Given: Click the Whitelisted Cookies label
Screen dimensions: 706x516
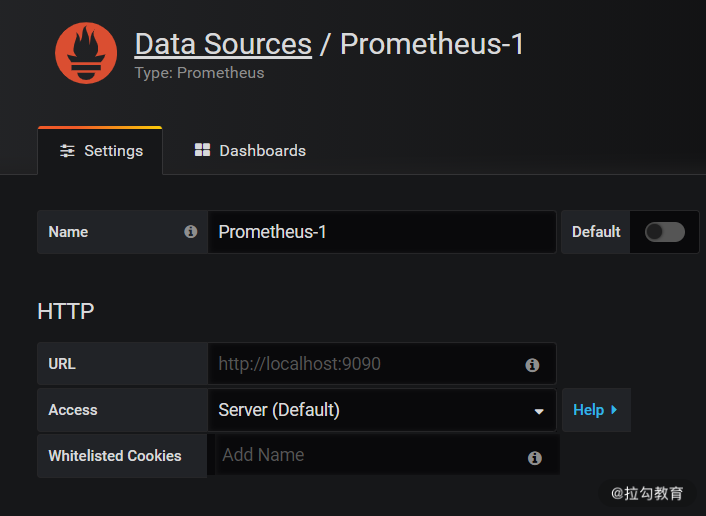Looking at the screenshot, I should click(115, 456).
